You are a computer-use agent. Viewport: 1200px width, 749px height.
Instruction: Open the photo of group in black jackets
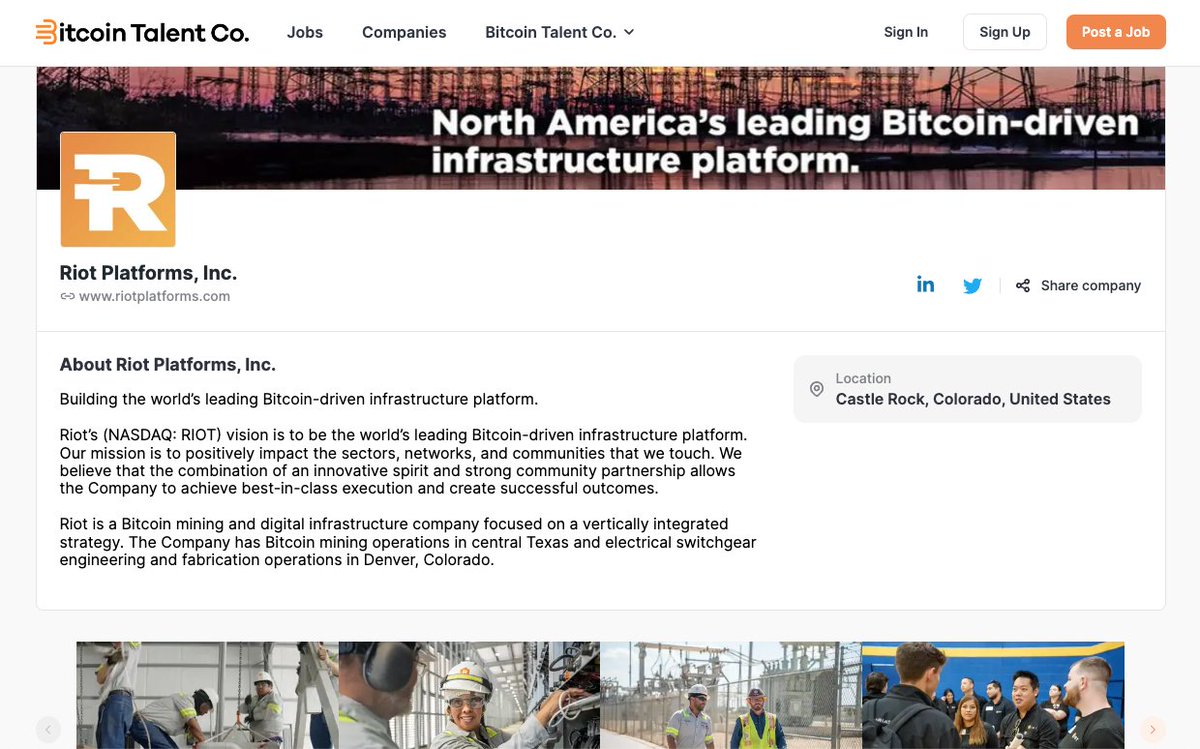tap(993, 695)
